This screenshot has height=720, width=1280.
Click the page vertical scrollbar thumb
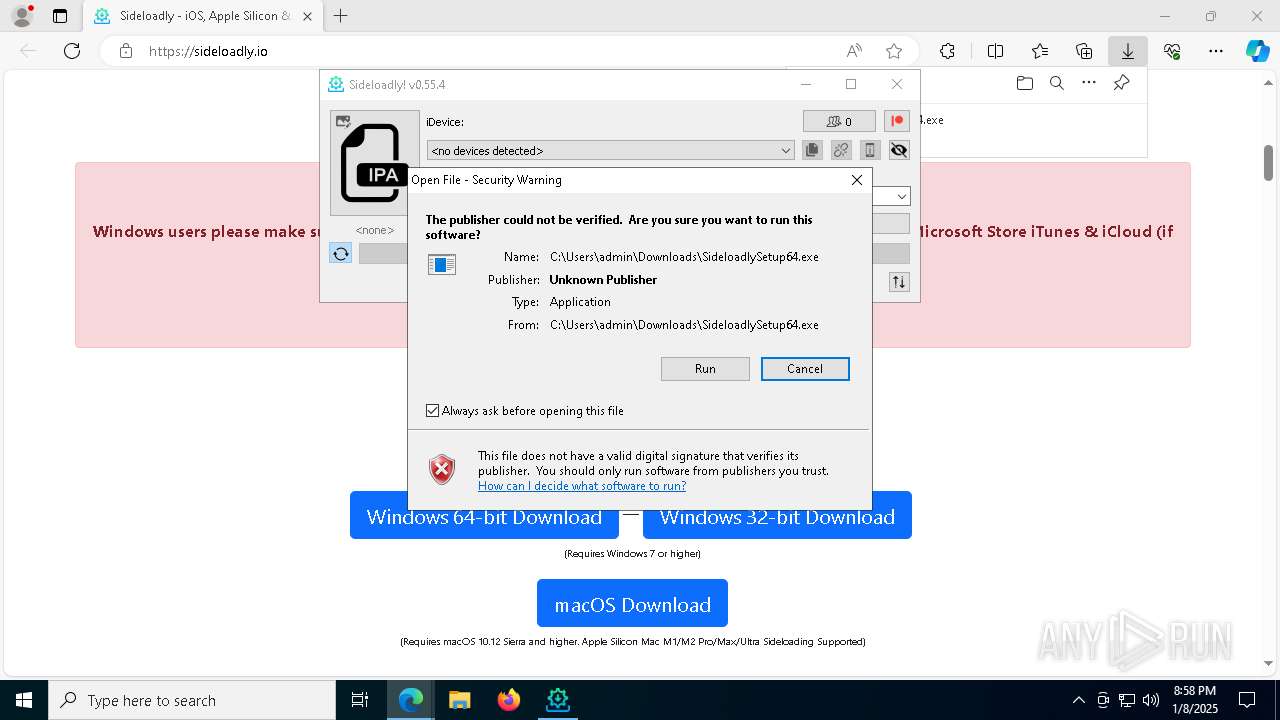point(1268,162)
